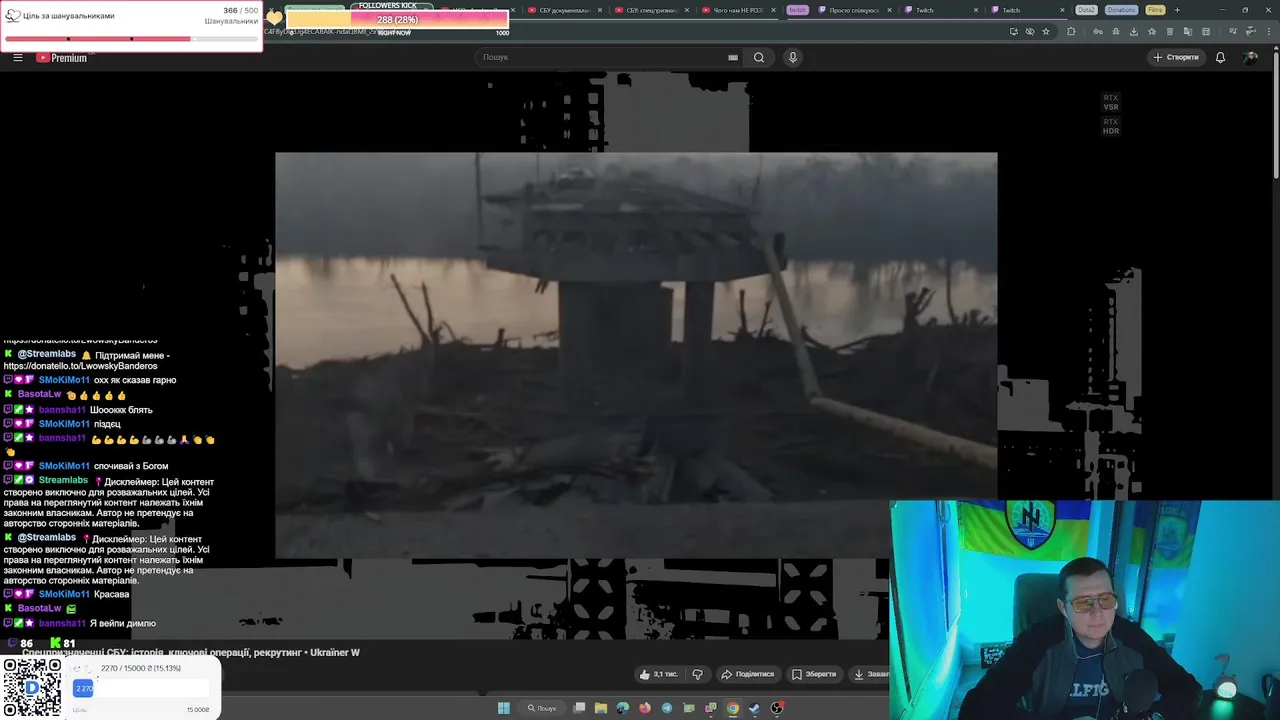Image resolution: width=1280 pixels, height=720 pixels.
Task: Click chat username SMoKiMo11 saying Красава
Action: pos(64,594)
